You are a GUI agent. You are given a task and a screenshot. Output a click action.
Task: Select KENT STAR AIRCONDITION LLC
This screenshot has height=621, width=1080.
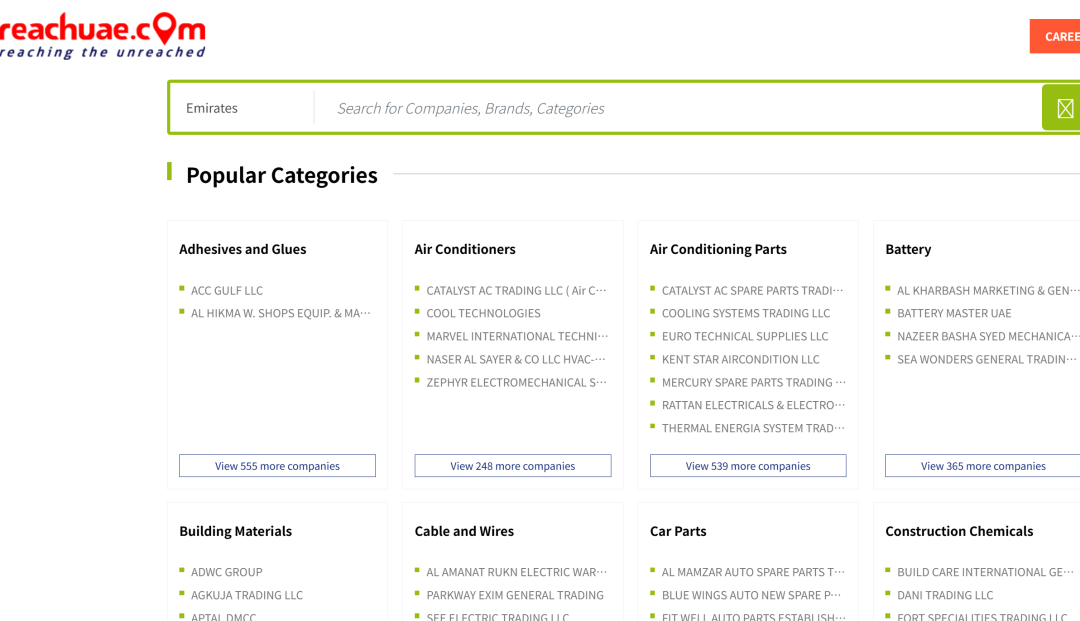(x=740, y=360)
